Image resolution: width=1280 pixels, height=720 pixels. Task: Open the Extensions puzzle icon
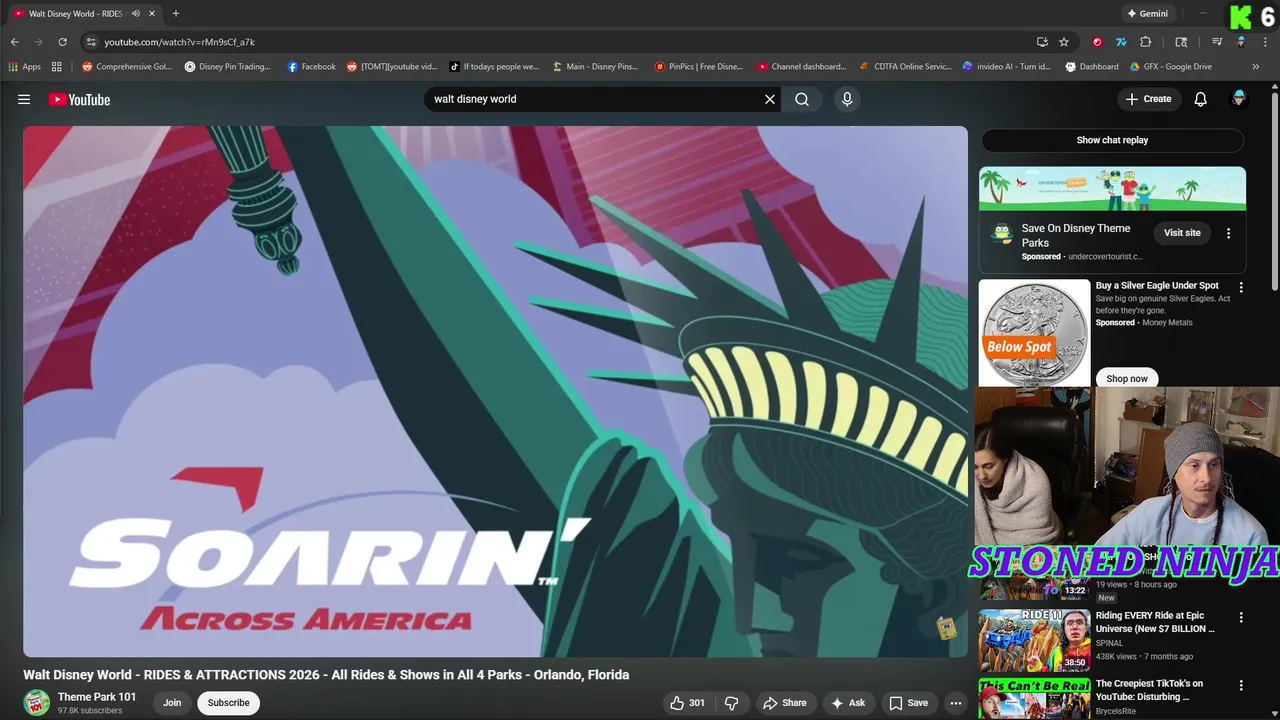1146,42
